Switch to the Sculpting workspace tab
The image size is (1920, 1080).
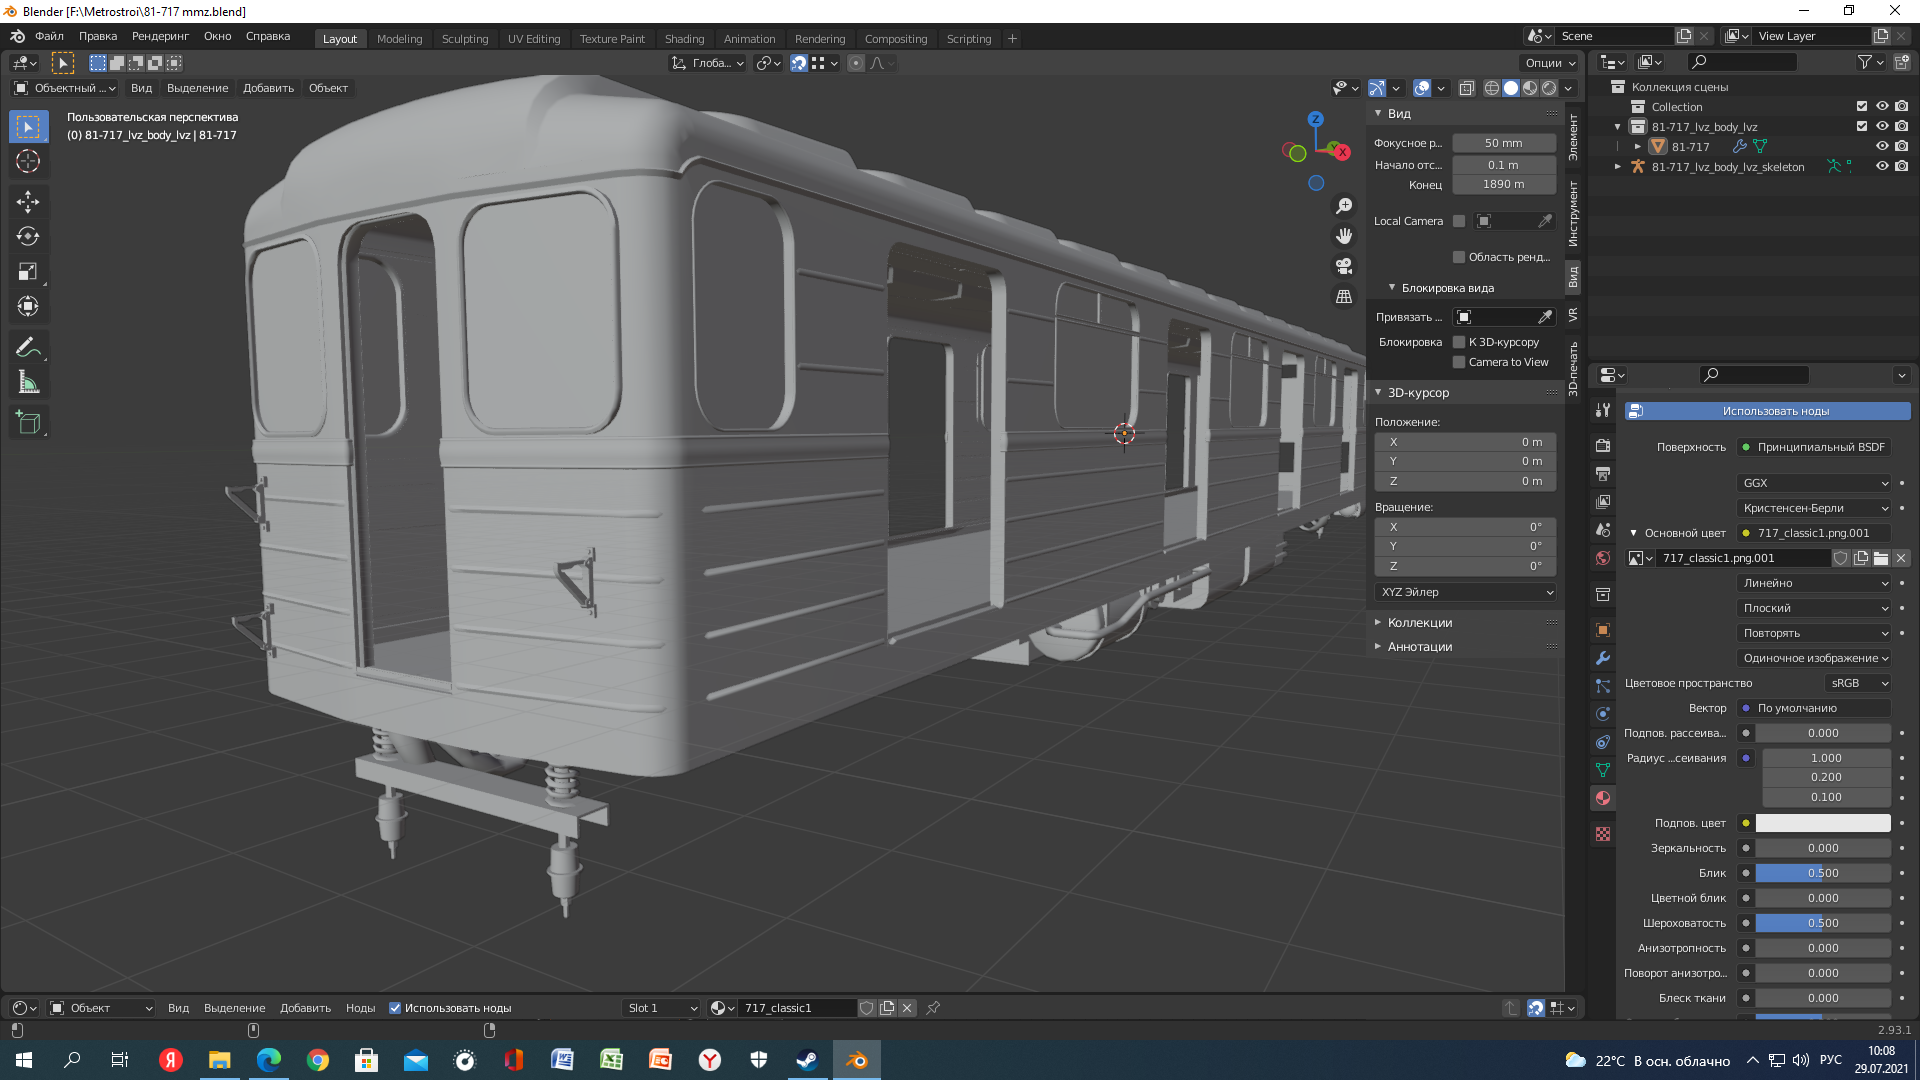tap(465, 39)
